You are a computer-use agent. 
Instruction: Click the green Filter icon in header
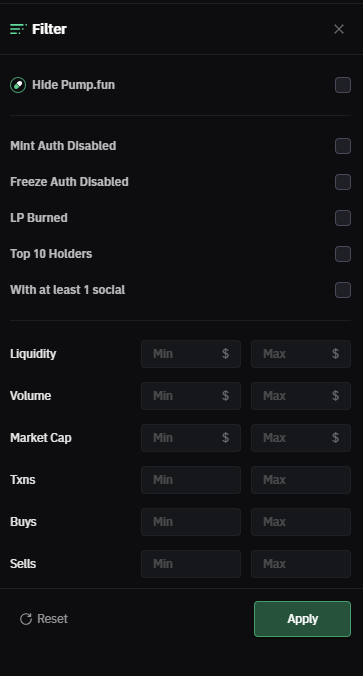18,29
